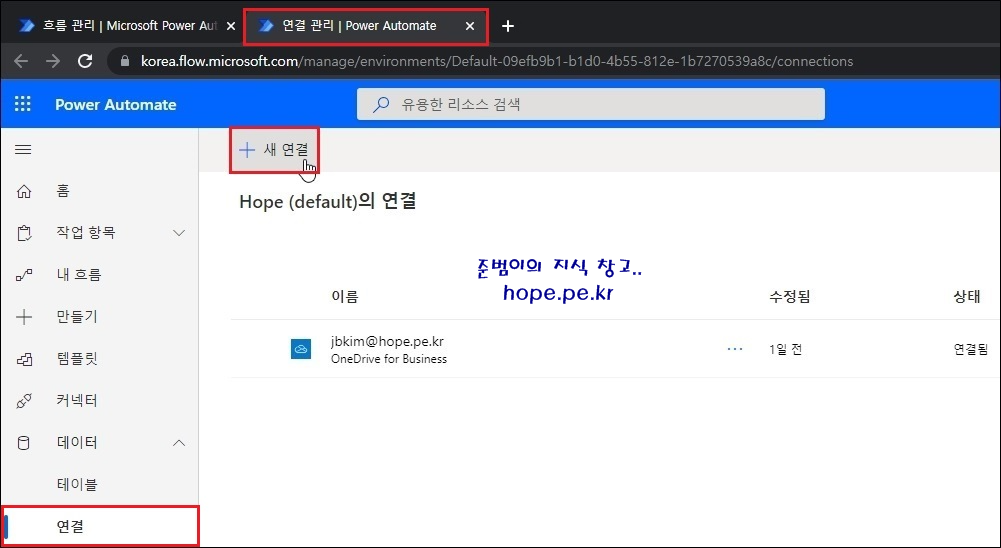This screenshot has height=548, width=1001.
Task: Click the 만들기 plus icon
Action: (x=24, y=317)
